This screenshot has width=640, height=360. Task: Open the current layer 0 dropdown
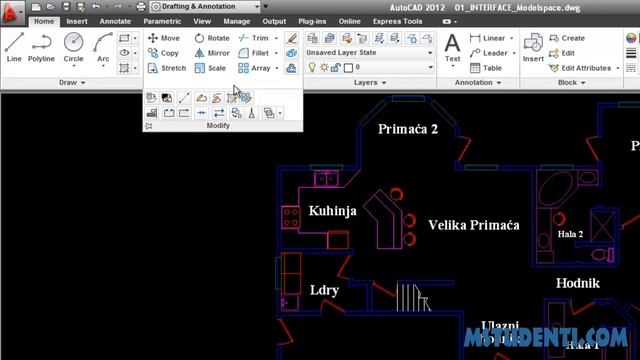369,67
